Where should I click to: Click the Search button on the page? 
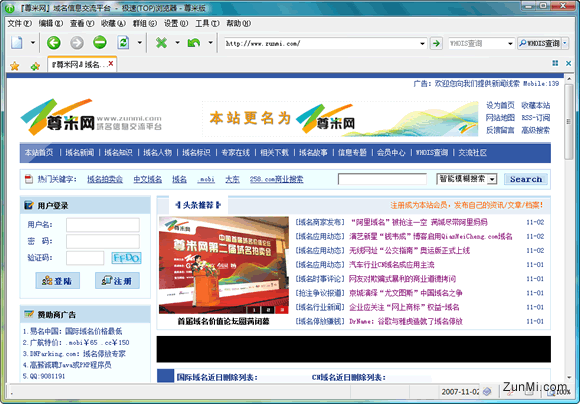click(526, 179)
